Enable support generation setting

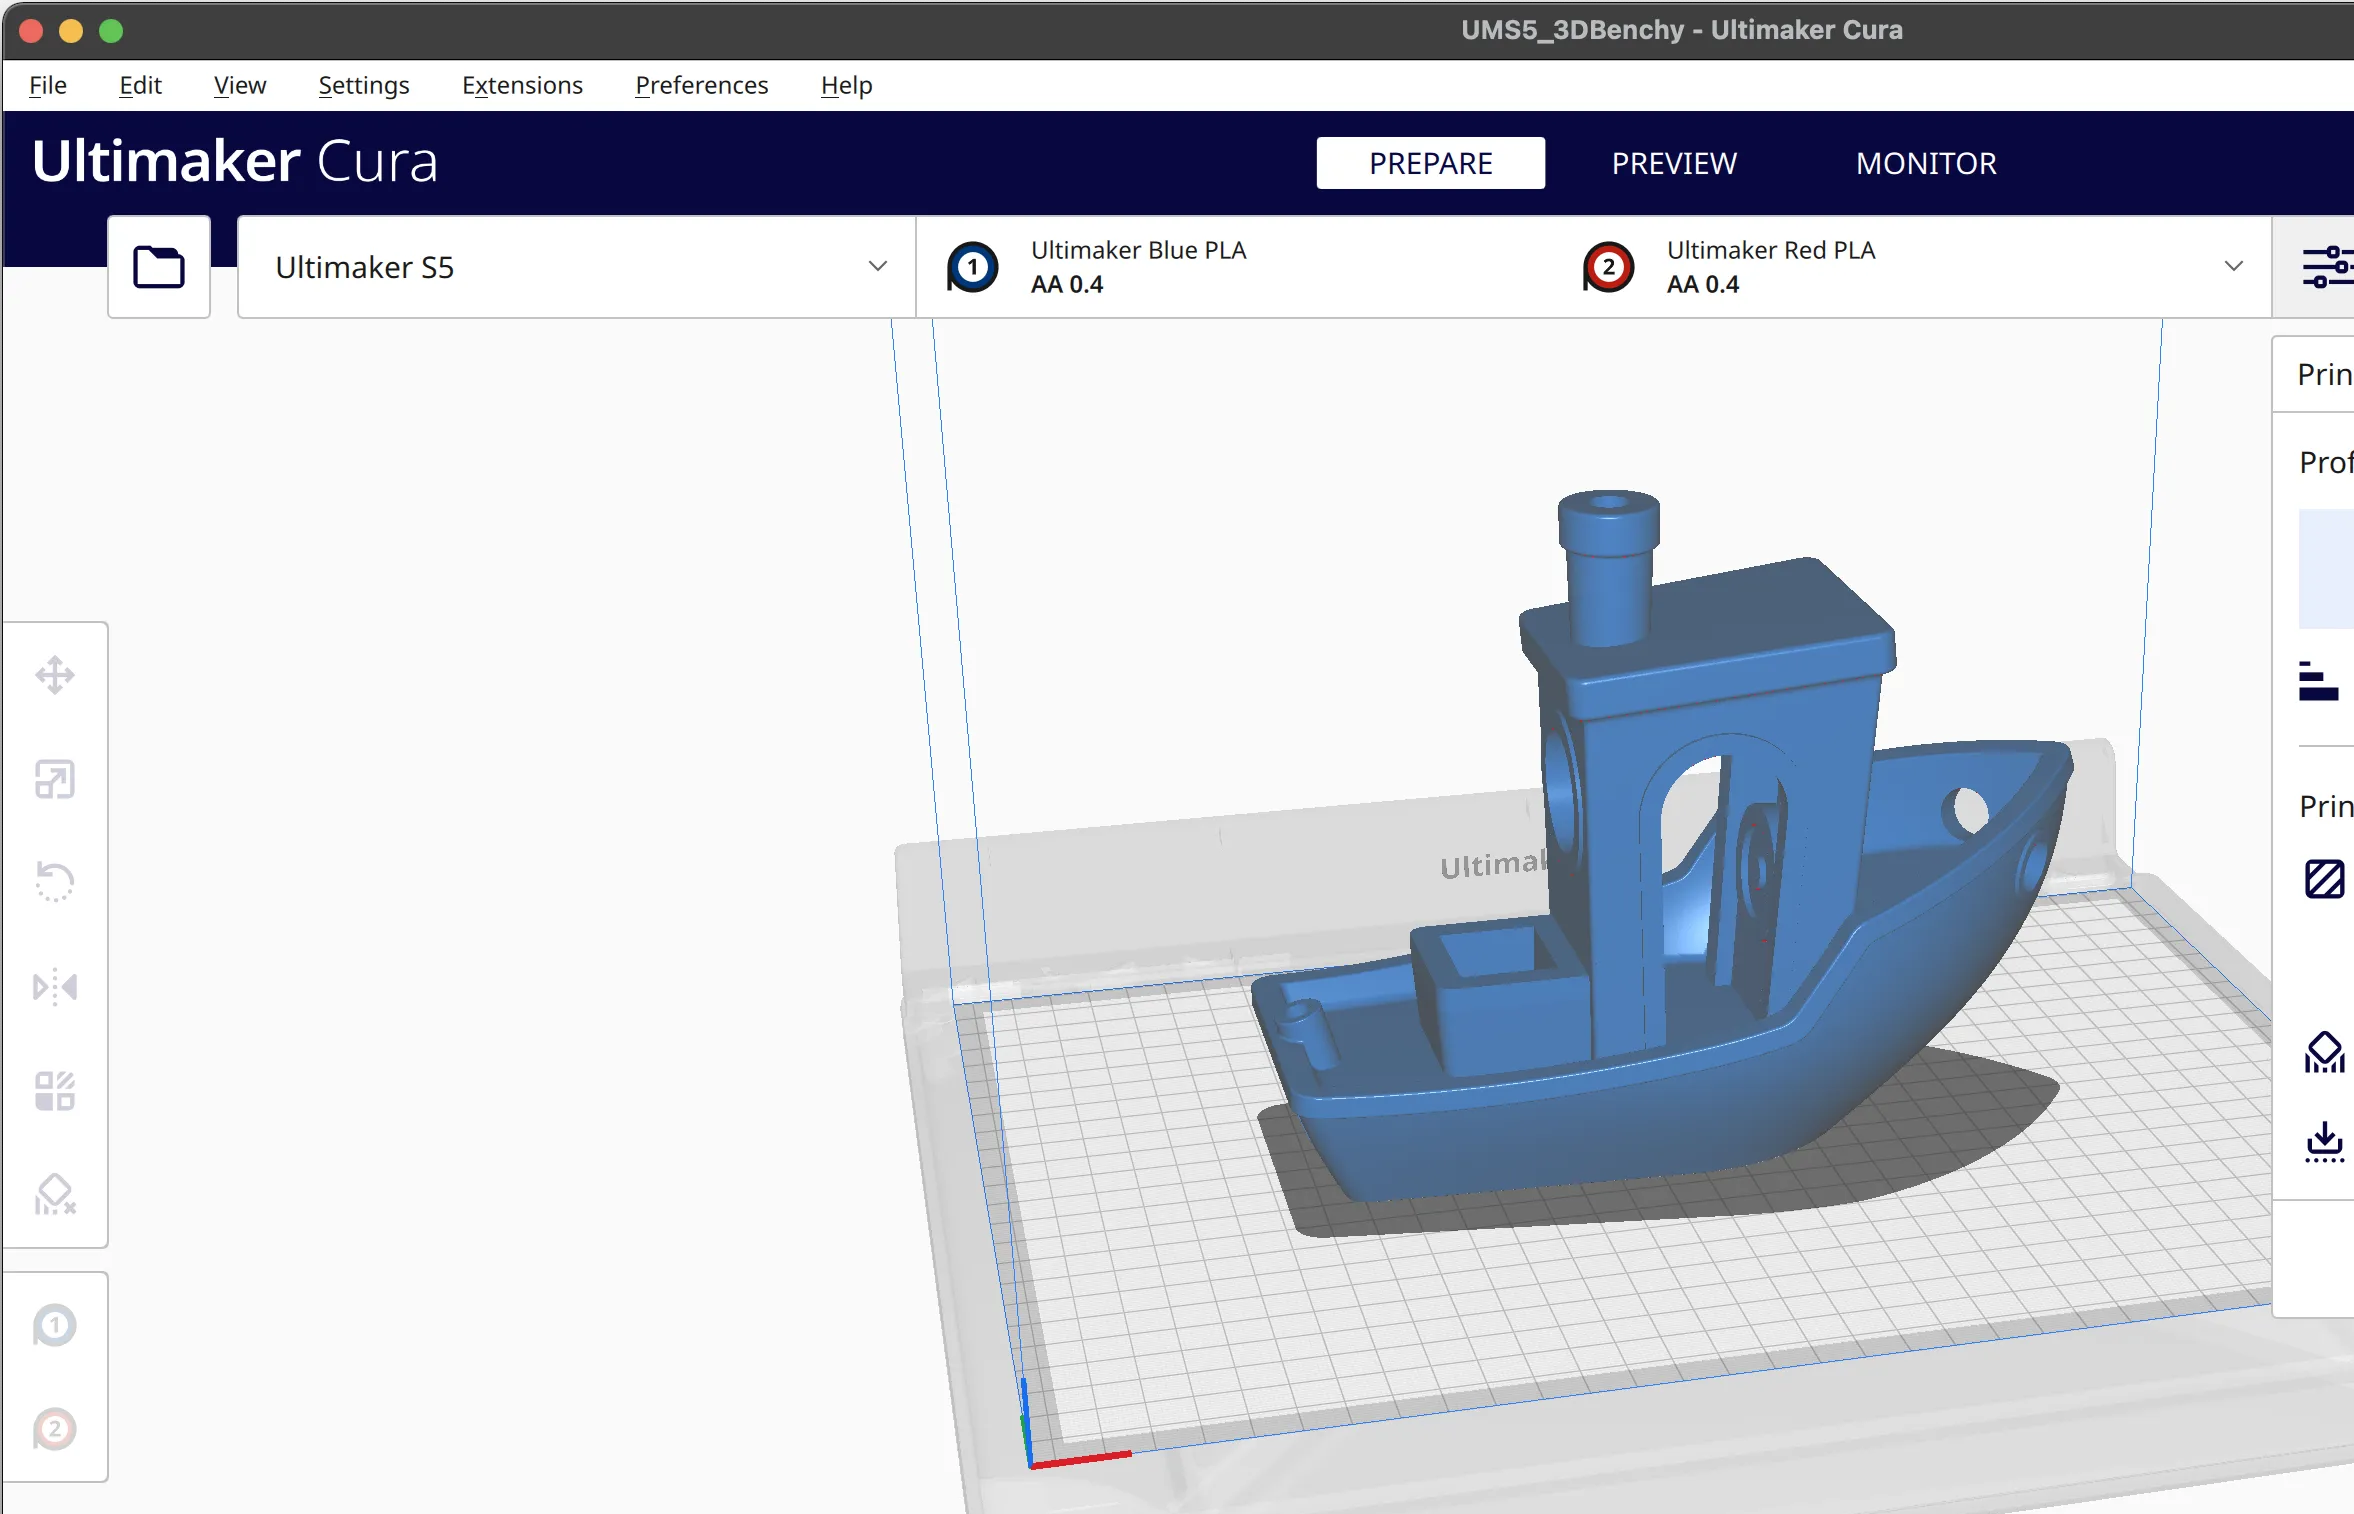pos(2325,1052)
